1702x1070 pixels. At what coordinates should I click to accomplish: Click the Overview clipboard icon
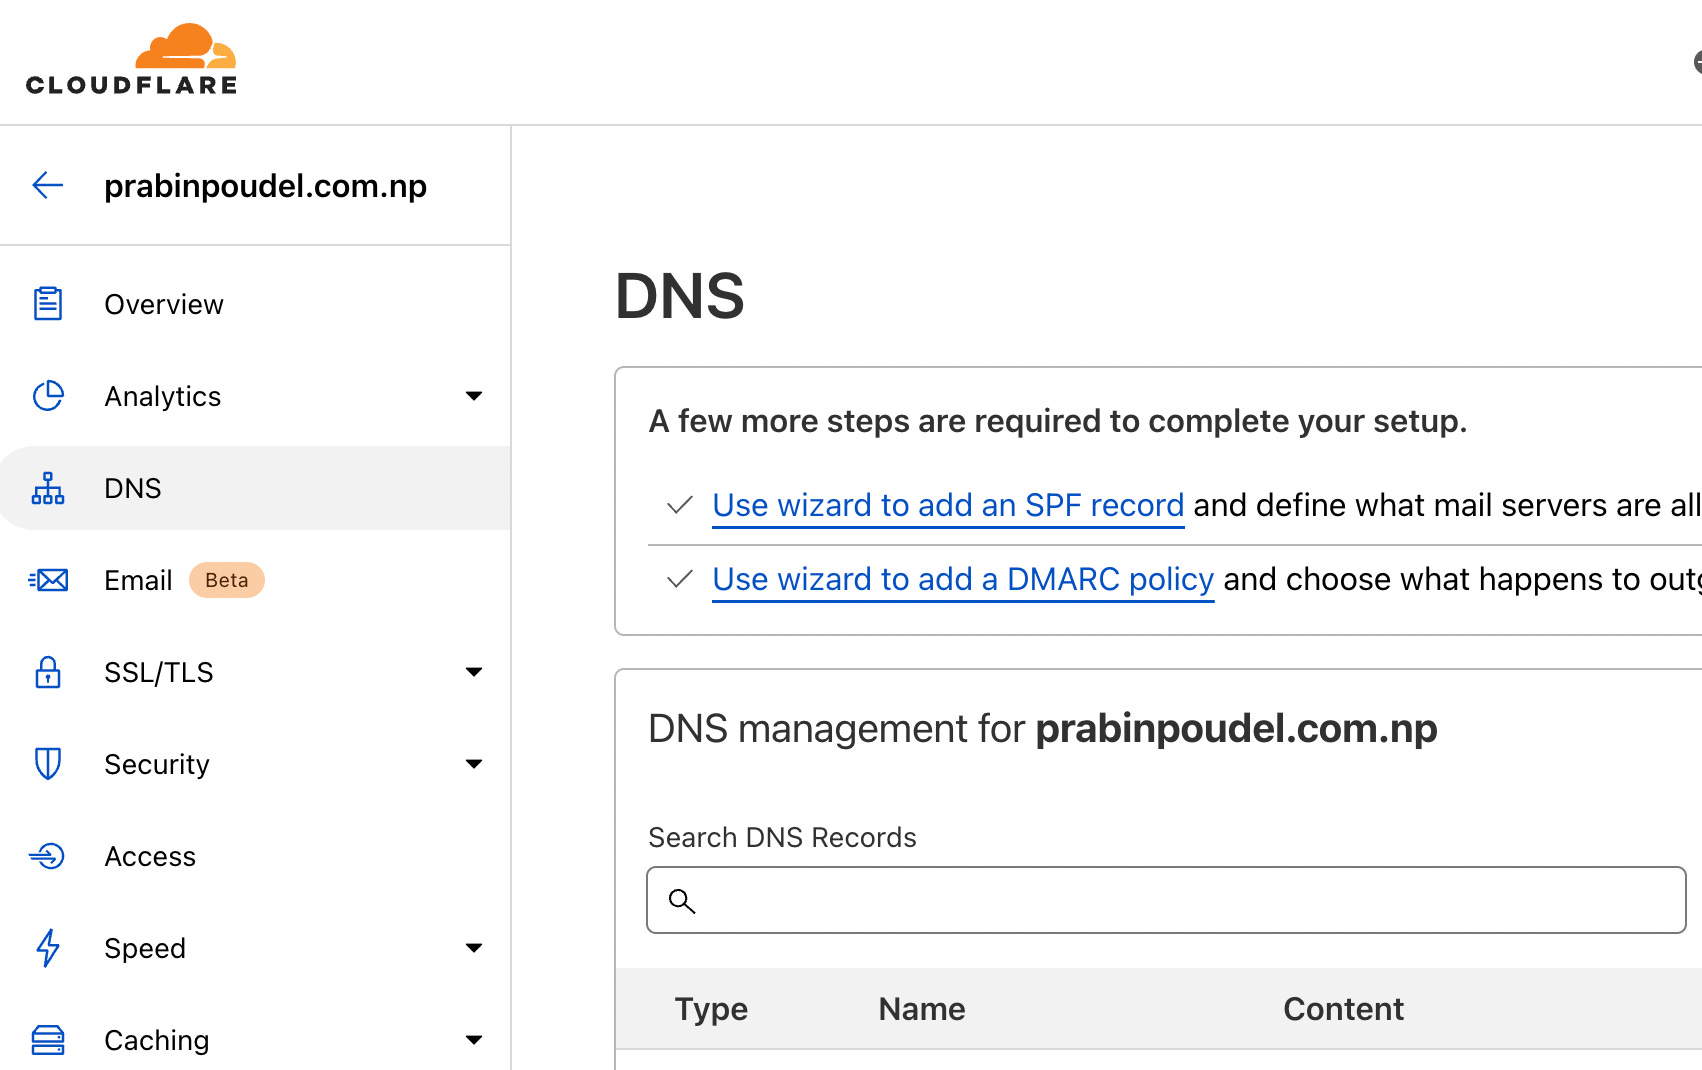(x=48, y=303)
